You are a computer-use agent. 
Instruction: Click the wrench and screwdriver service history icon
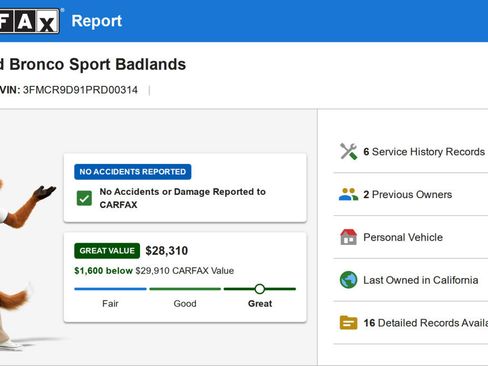click(x=348, y=152)
